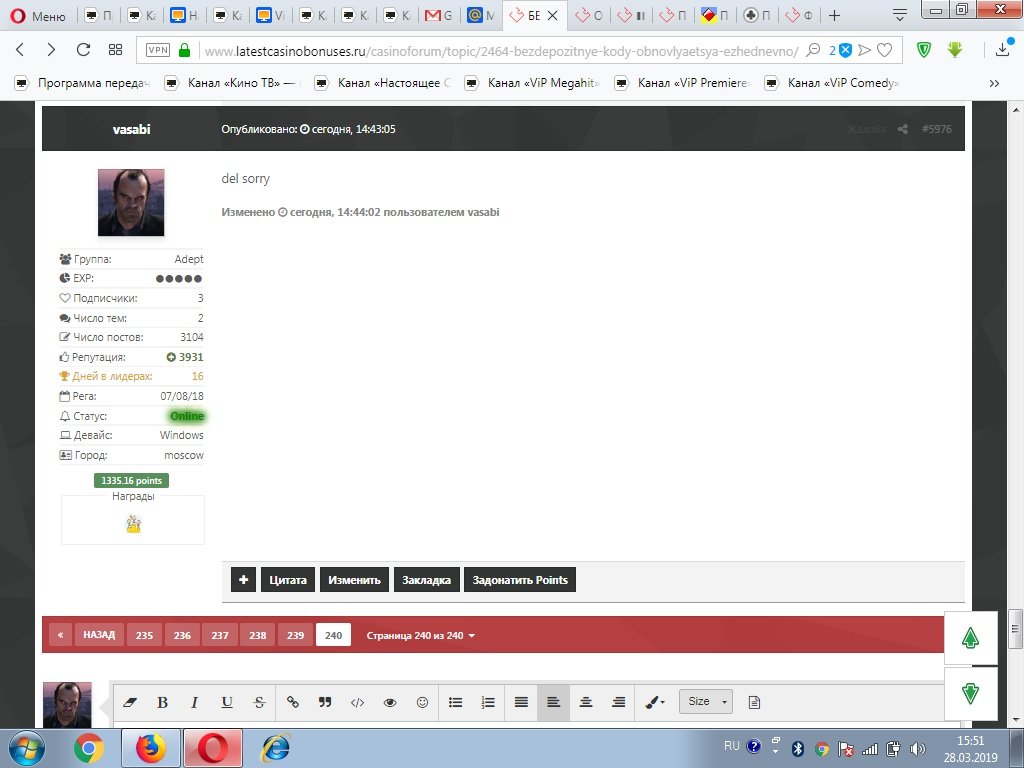Open the emoticon smiley picker
The height and width of the screenshot is (768, 1024).
[x=422, y=702]
